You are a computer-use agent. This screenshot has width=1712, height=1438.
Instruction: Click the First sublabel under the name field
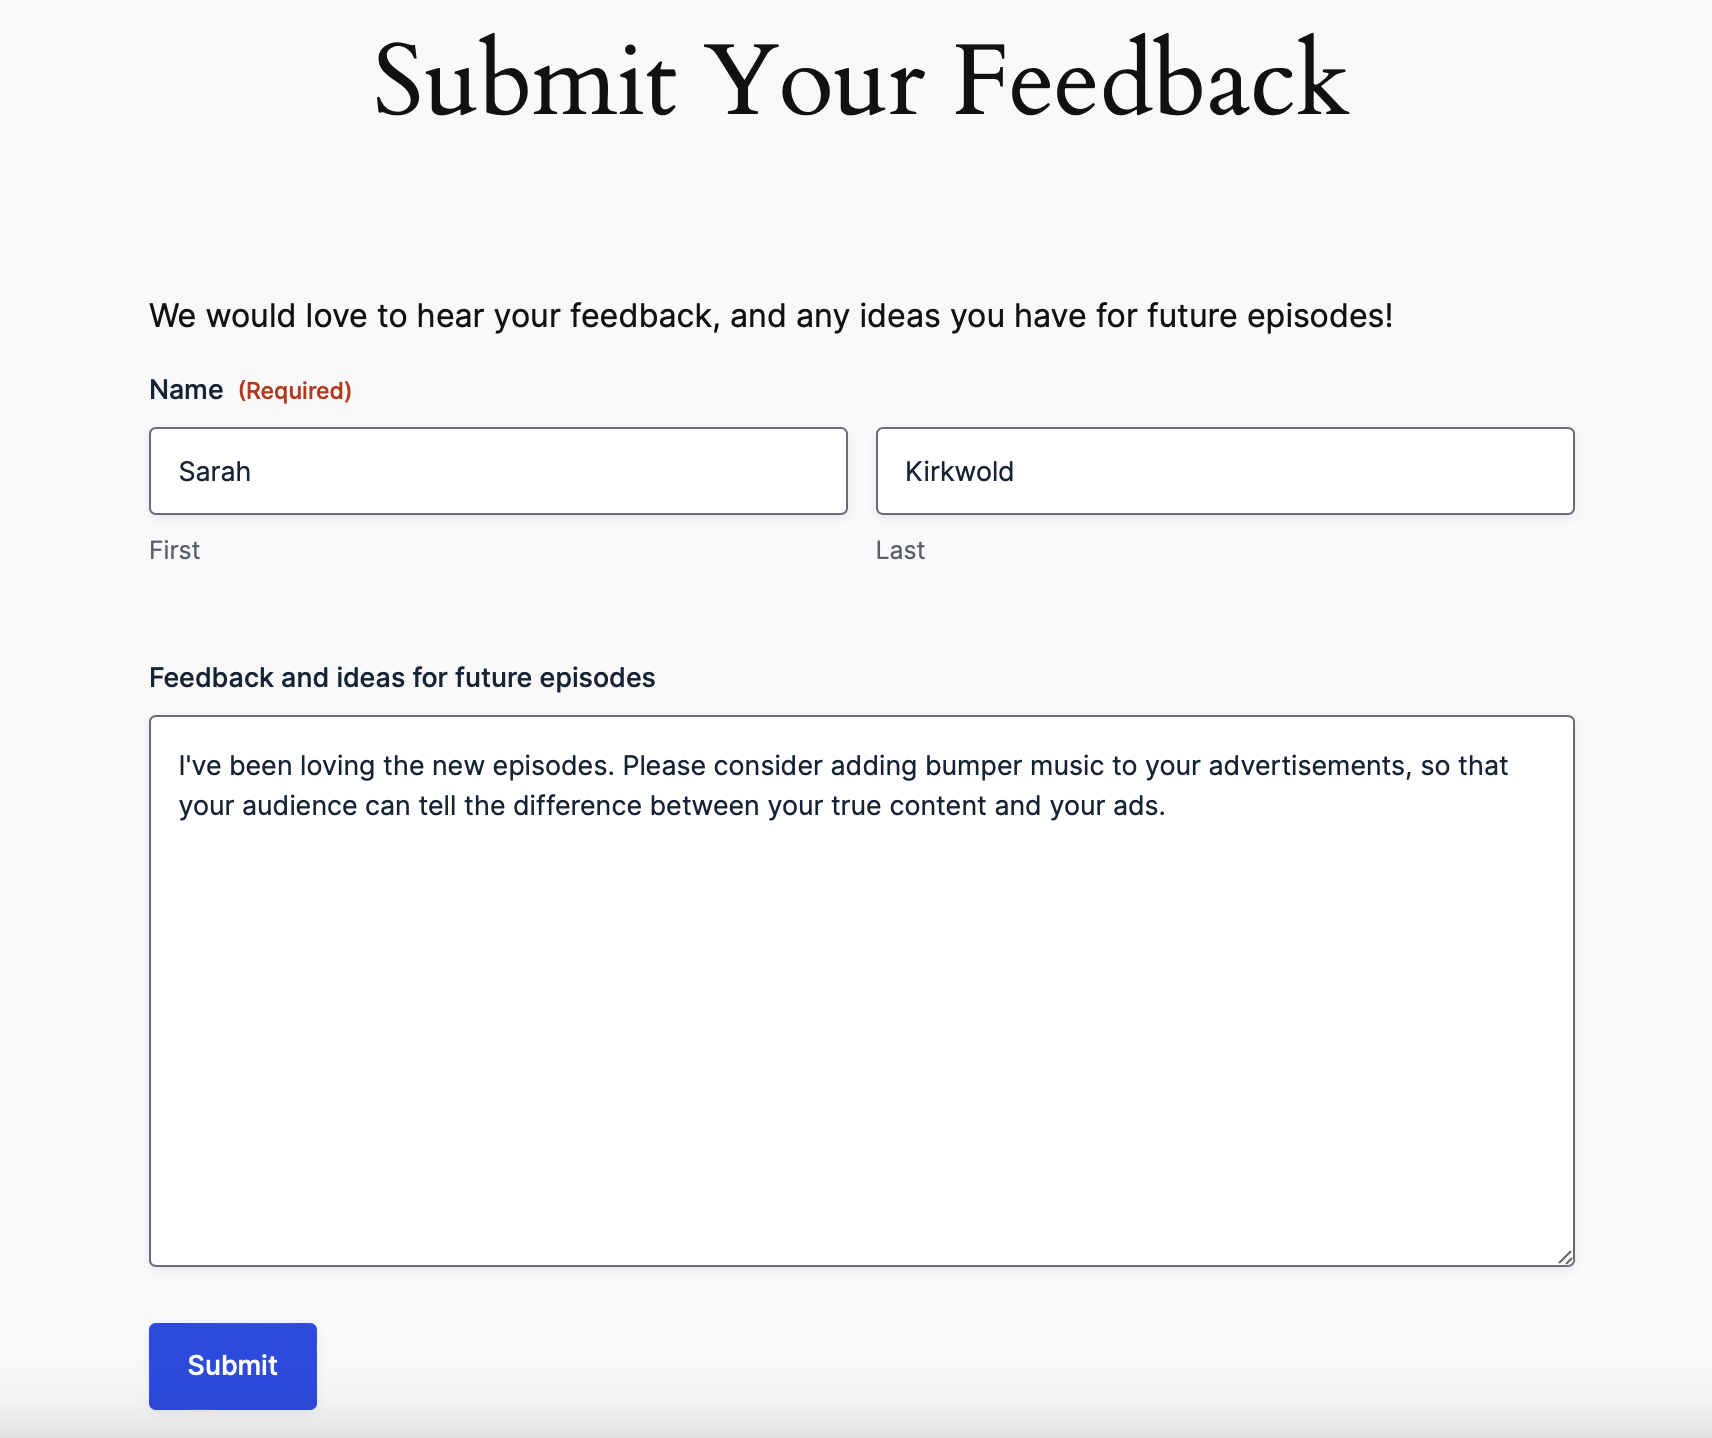point(175,550)
